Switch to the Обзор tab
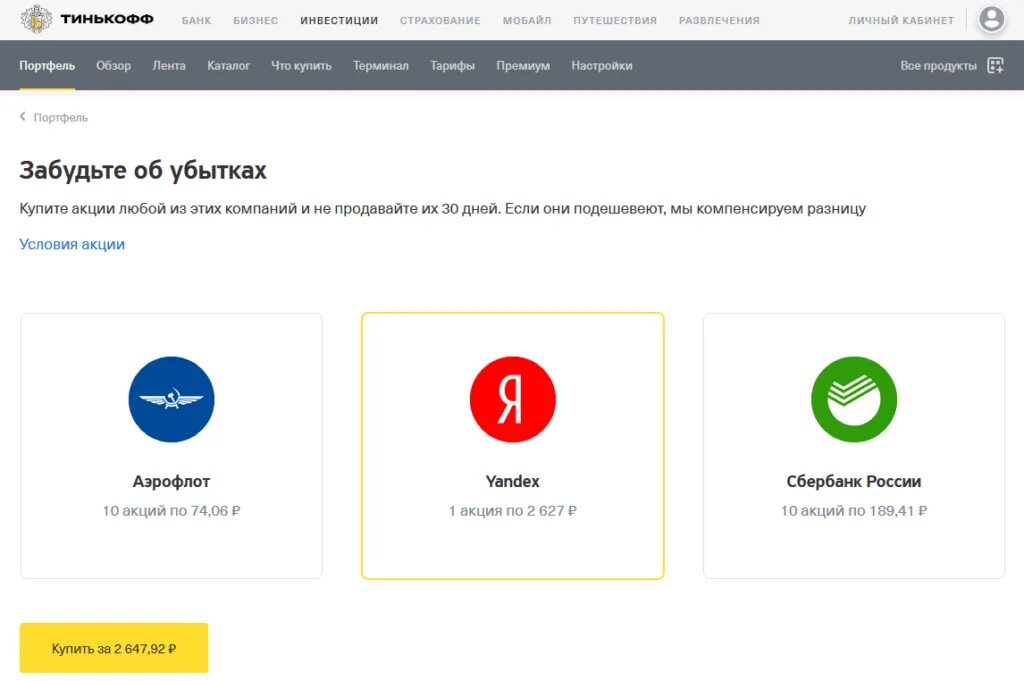Image resolution: width=1024 pixels, height=681 pixels. tap(114, 65)
